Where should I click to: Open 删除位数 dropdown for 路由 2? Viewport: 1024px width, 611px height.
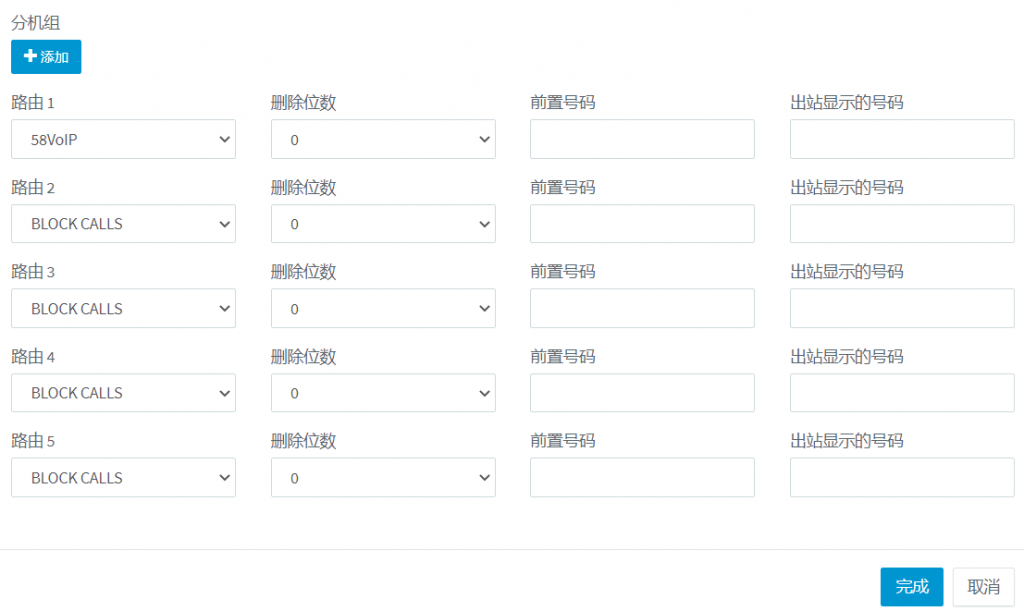pos(383,224)
